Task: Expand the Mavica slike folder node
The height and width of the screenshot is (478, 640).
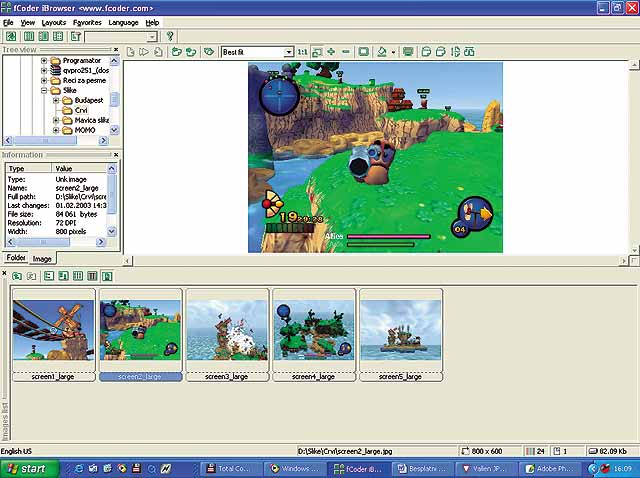Action: point(56,120)
